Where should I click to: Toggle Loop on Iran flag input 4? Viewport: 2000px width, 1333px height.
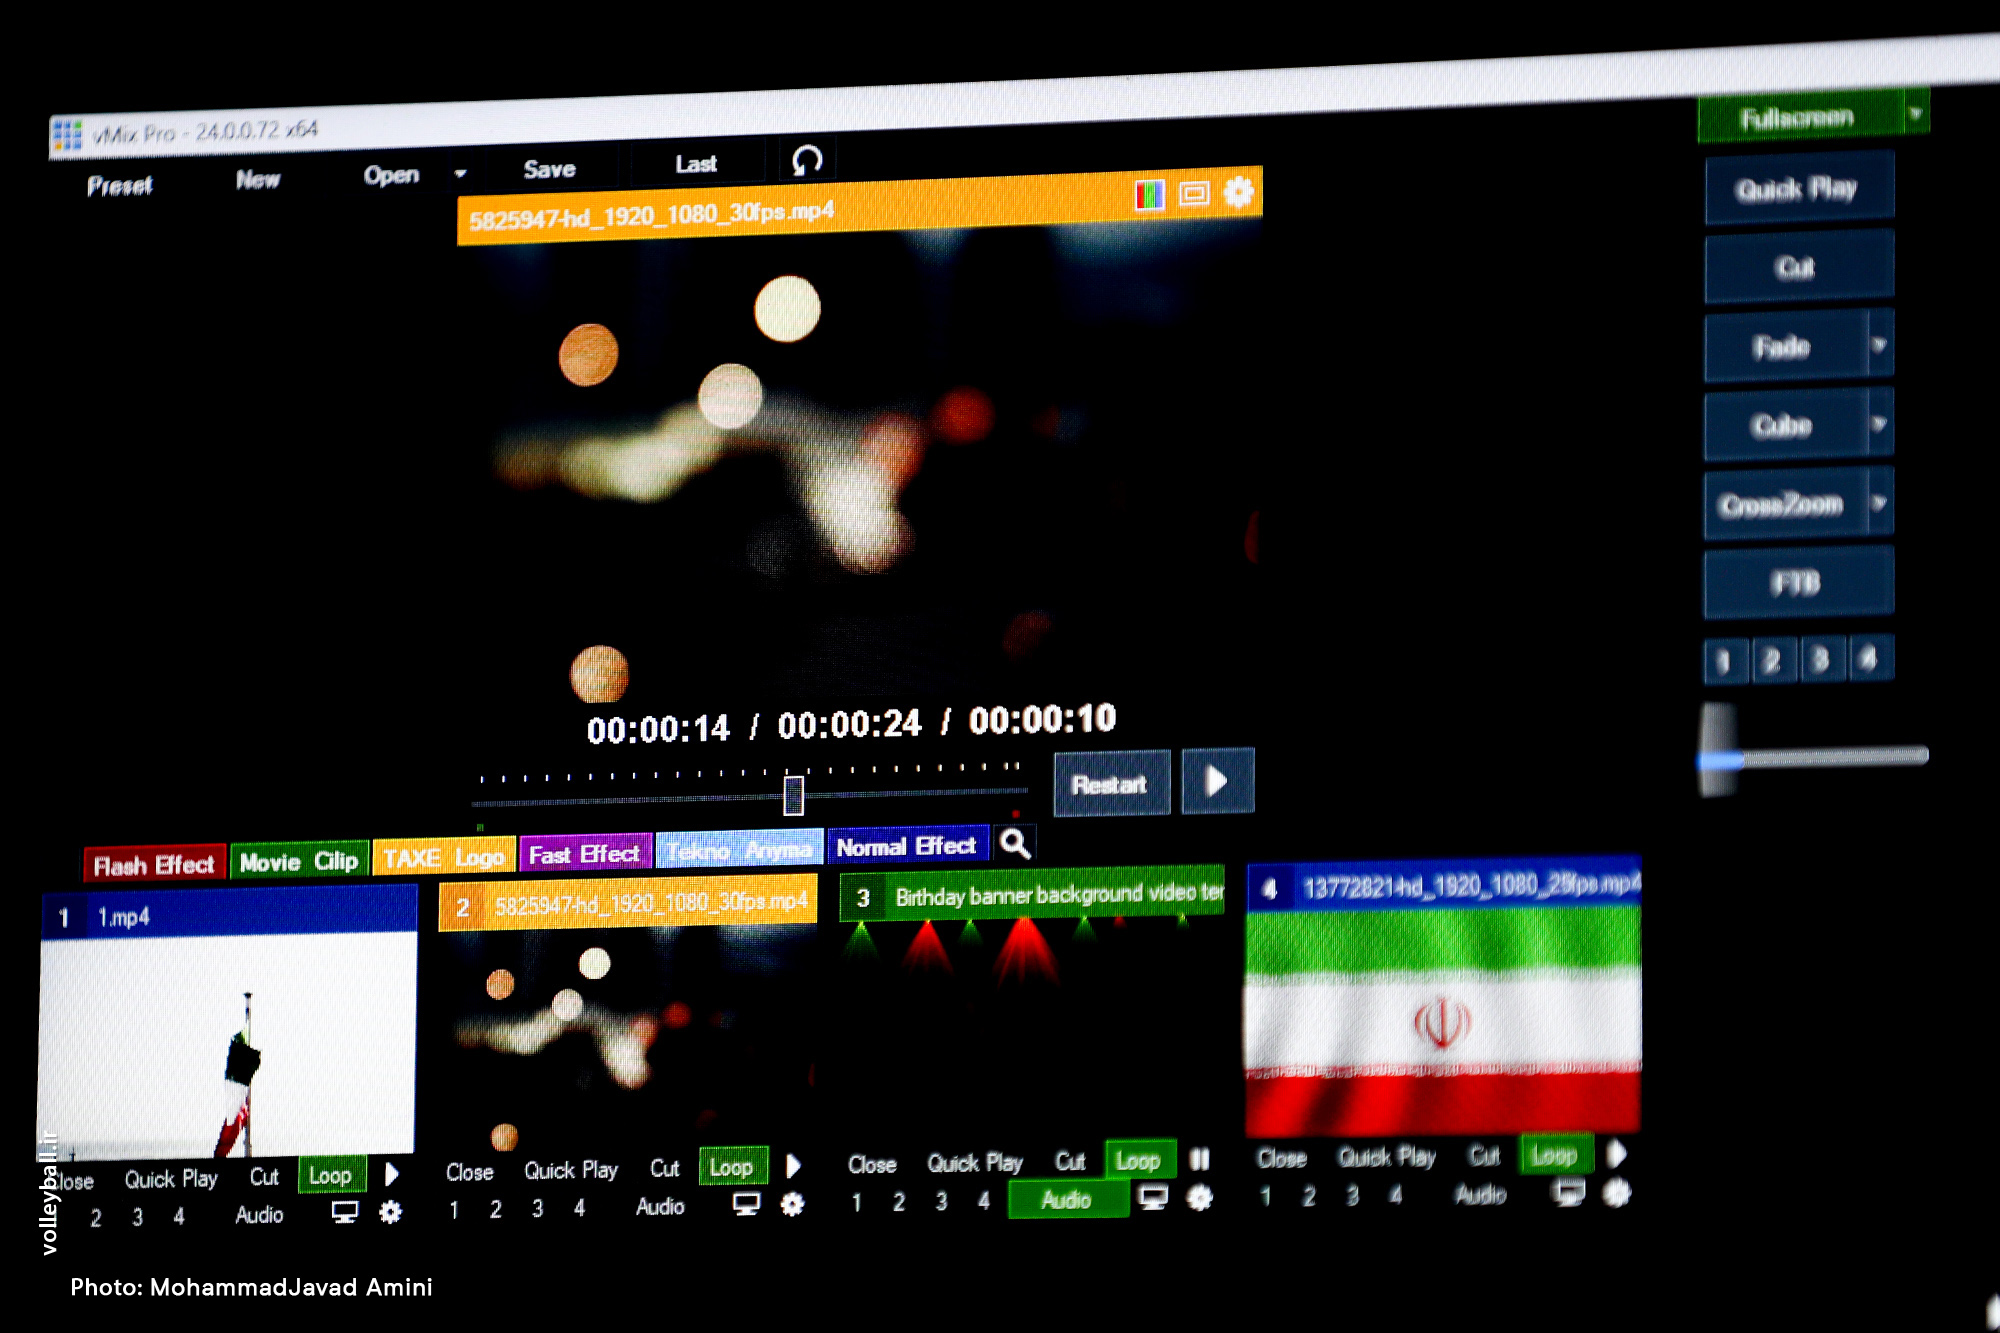coord(1553,1155)
